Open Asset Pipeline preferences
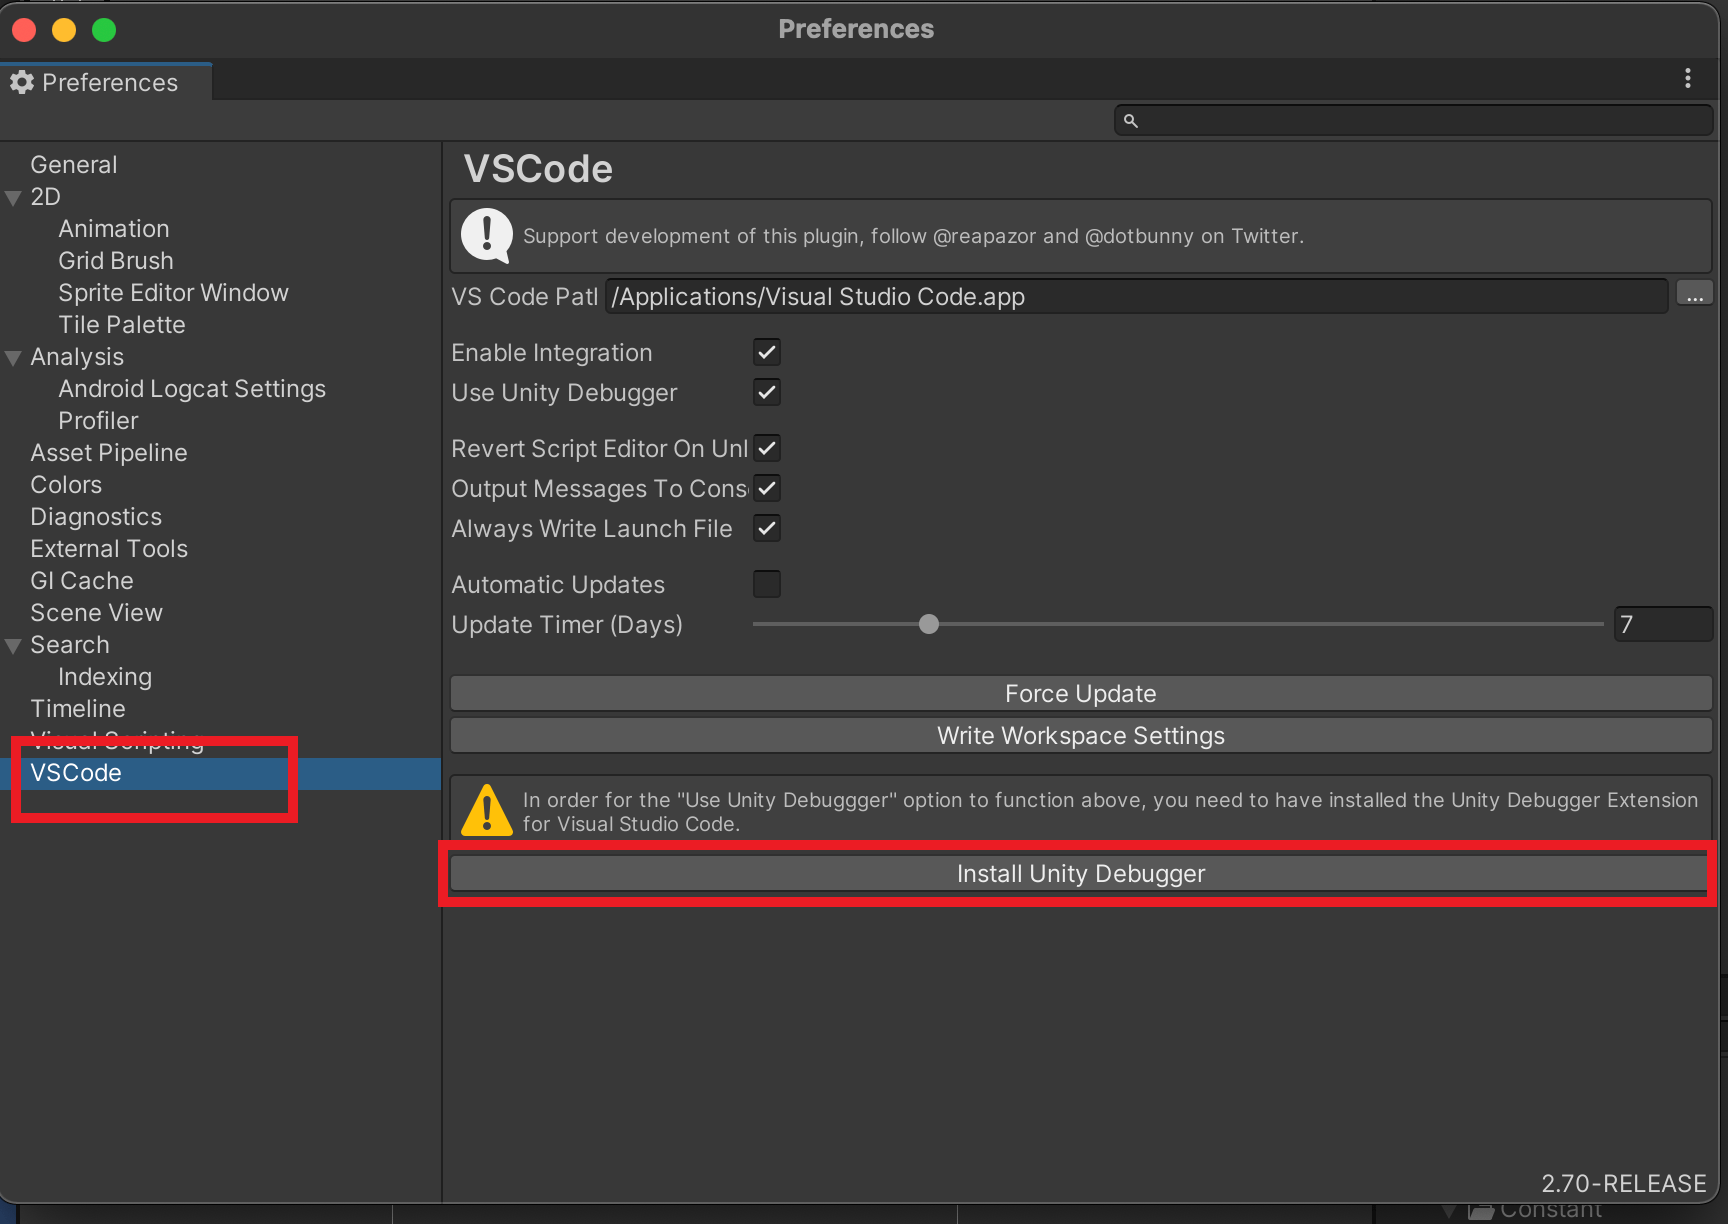The image size is (1728, 1224). [108, 452]
